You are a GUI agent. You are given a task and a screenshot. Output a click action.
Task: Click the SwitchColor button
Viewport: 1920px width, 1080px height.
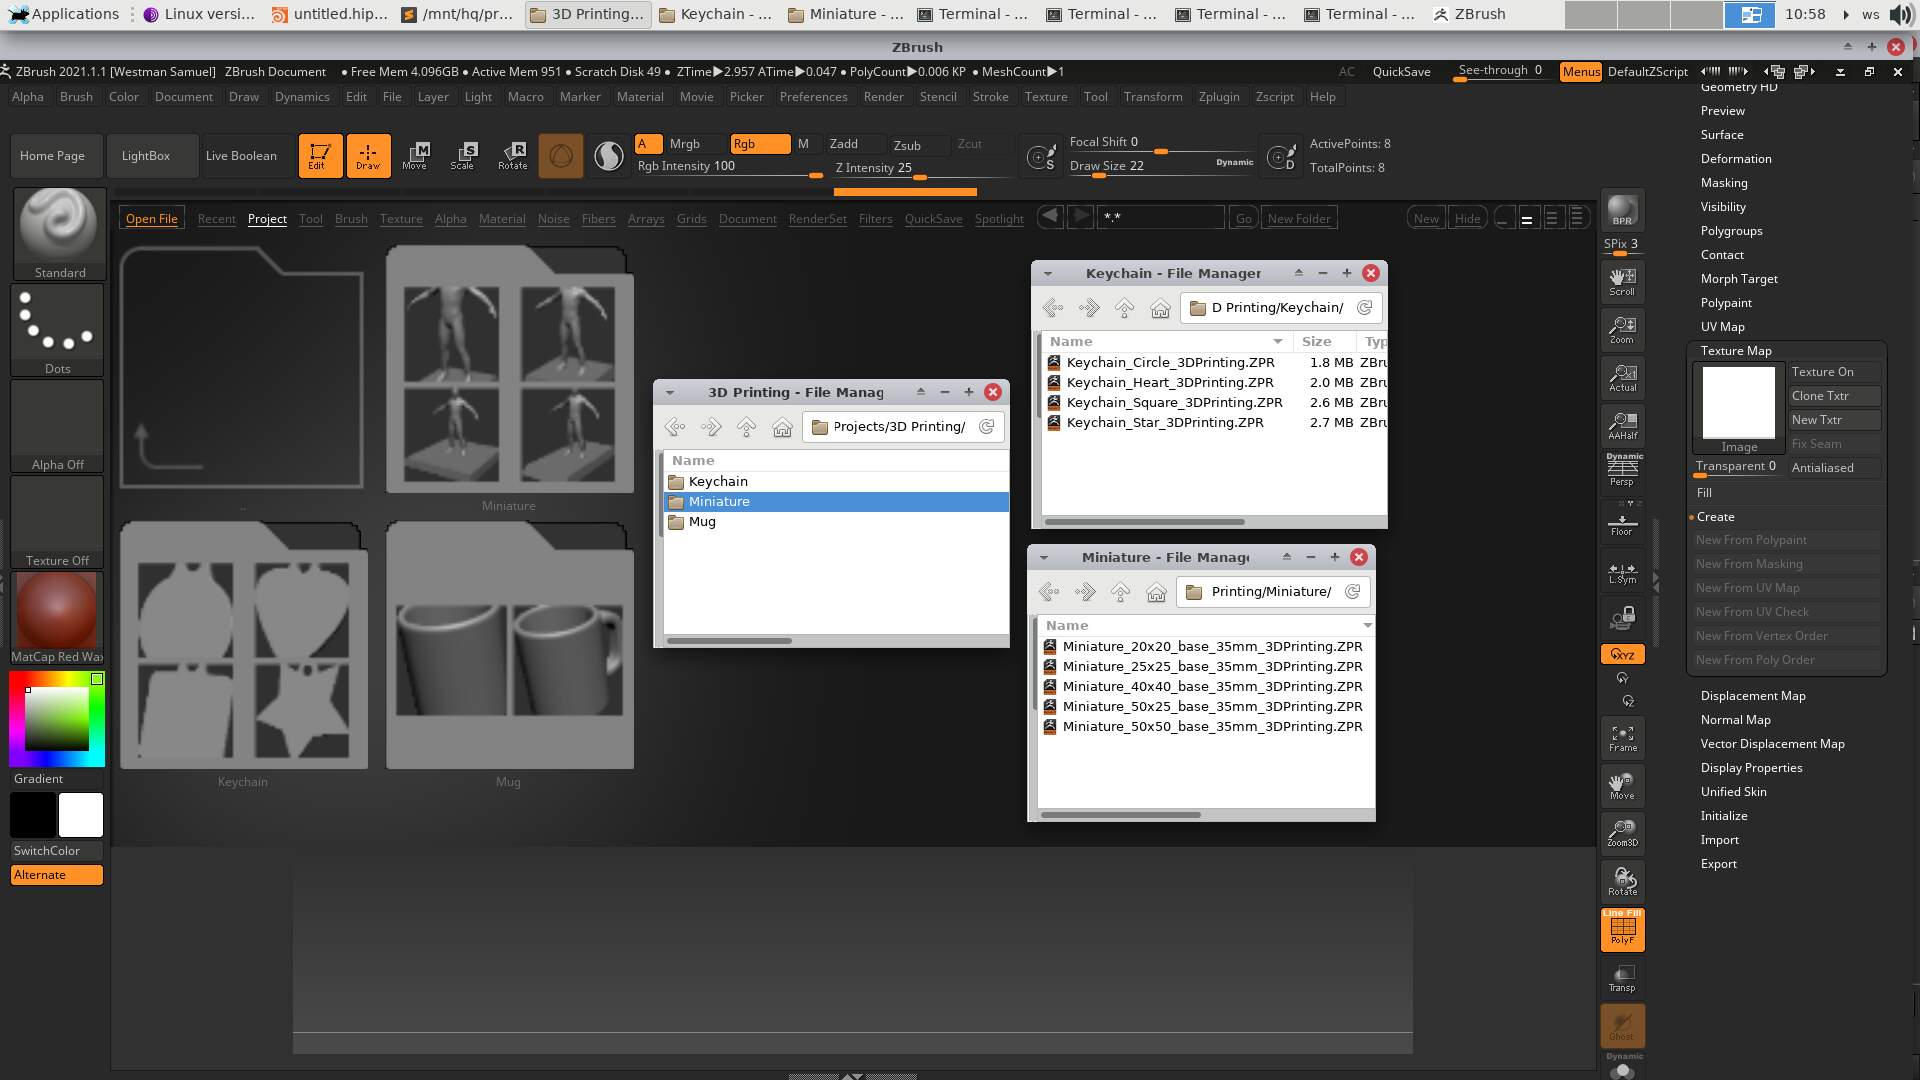tap(57, 851)
